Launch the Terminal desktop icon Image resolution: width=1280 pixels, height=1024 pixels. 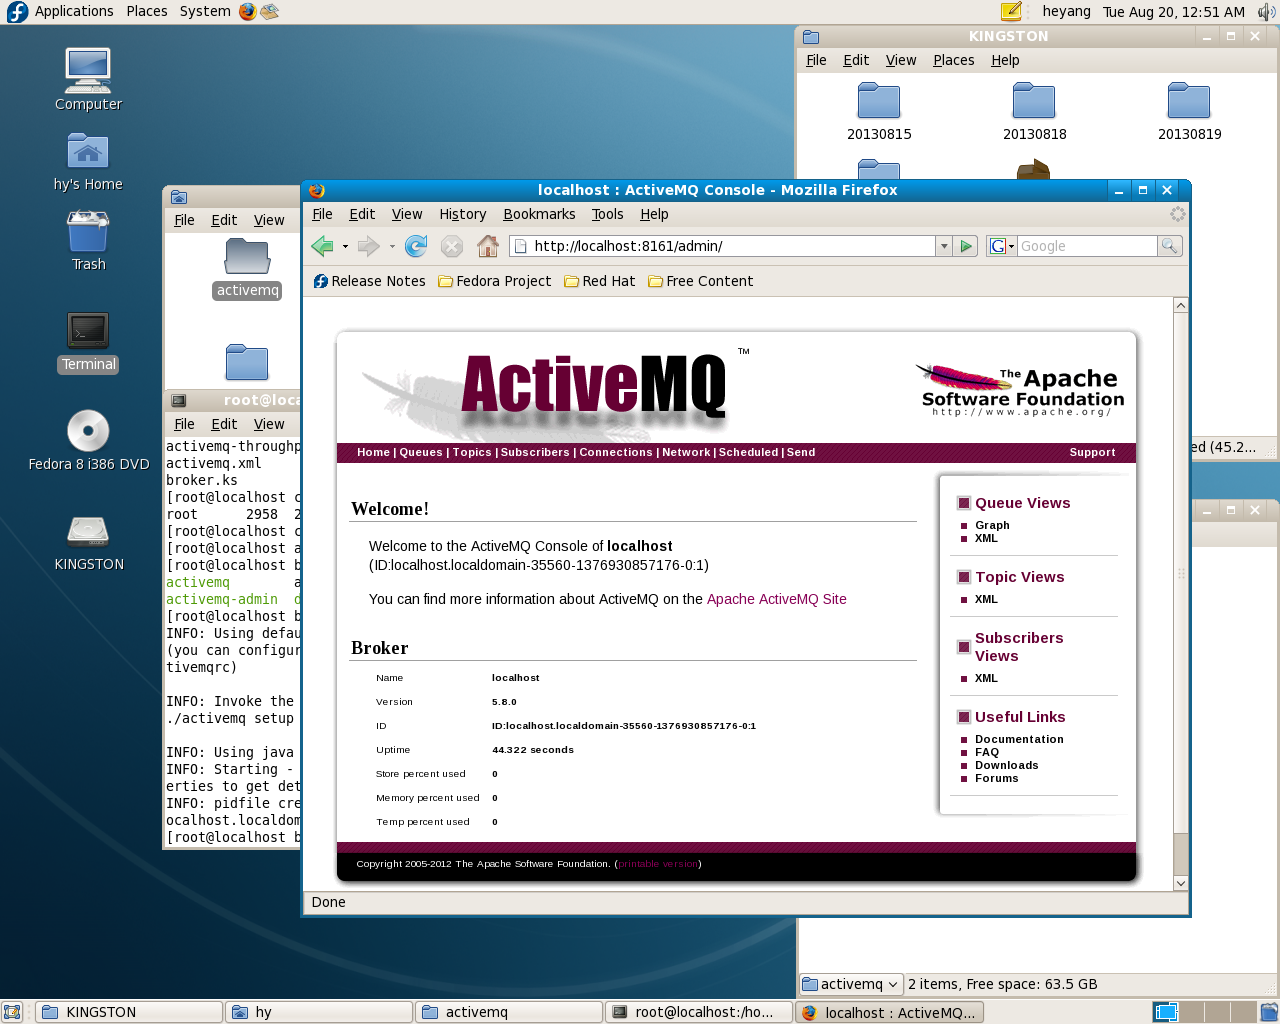(x=88, y=342)
